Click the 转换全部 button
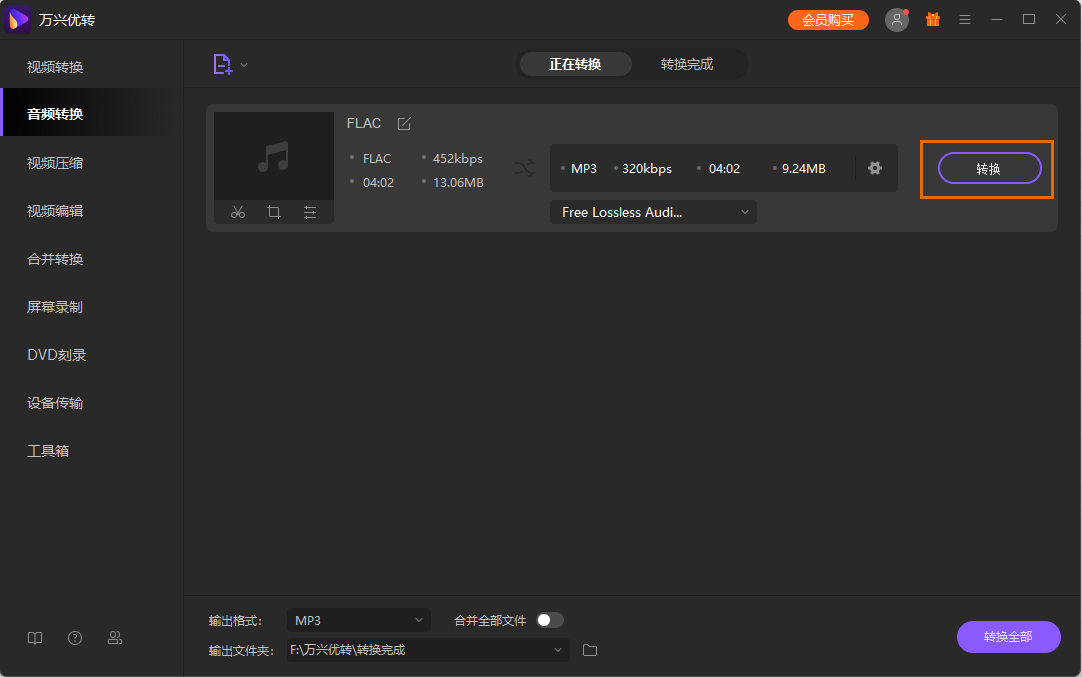Image resolution: width=1082 pixels, height=677 pixels. 1008,637
